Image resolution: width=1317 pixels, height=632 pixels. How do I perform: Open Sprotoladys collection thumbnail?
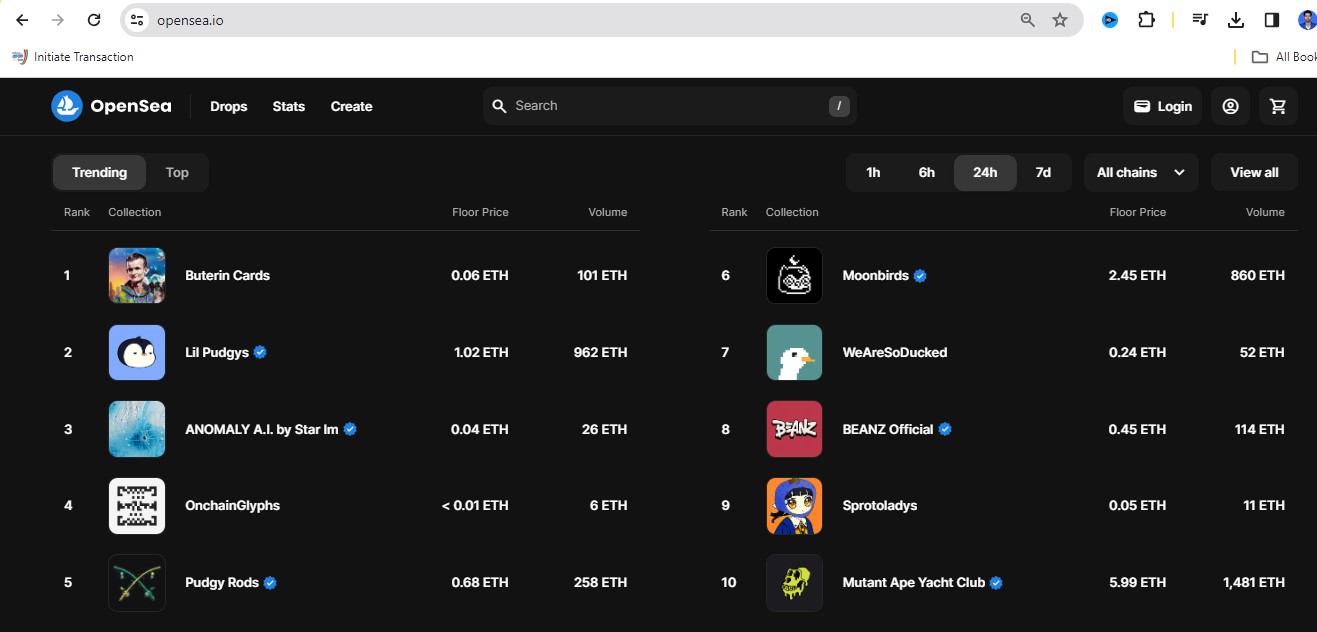click(x=794, y=506)
